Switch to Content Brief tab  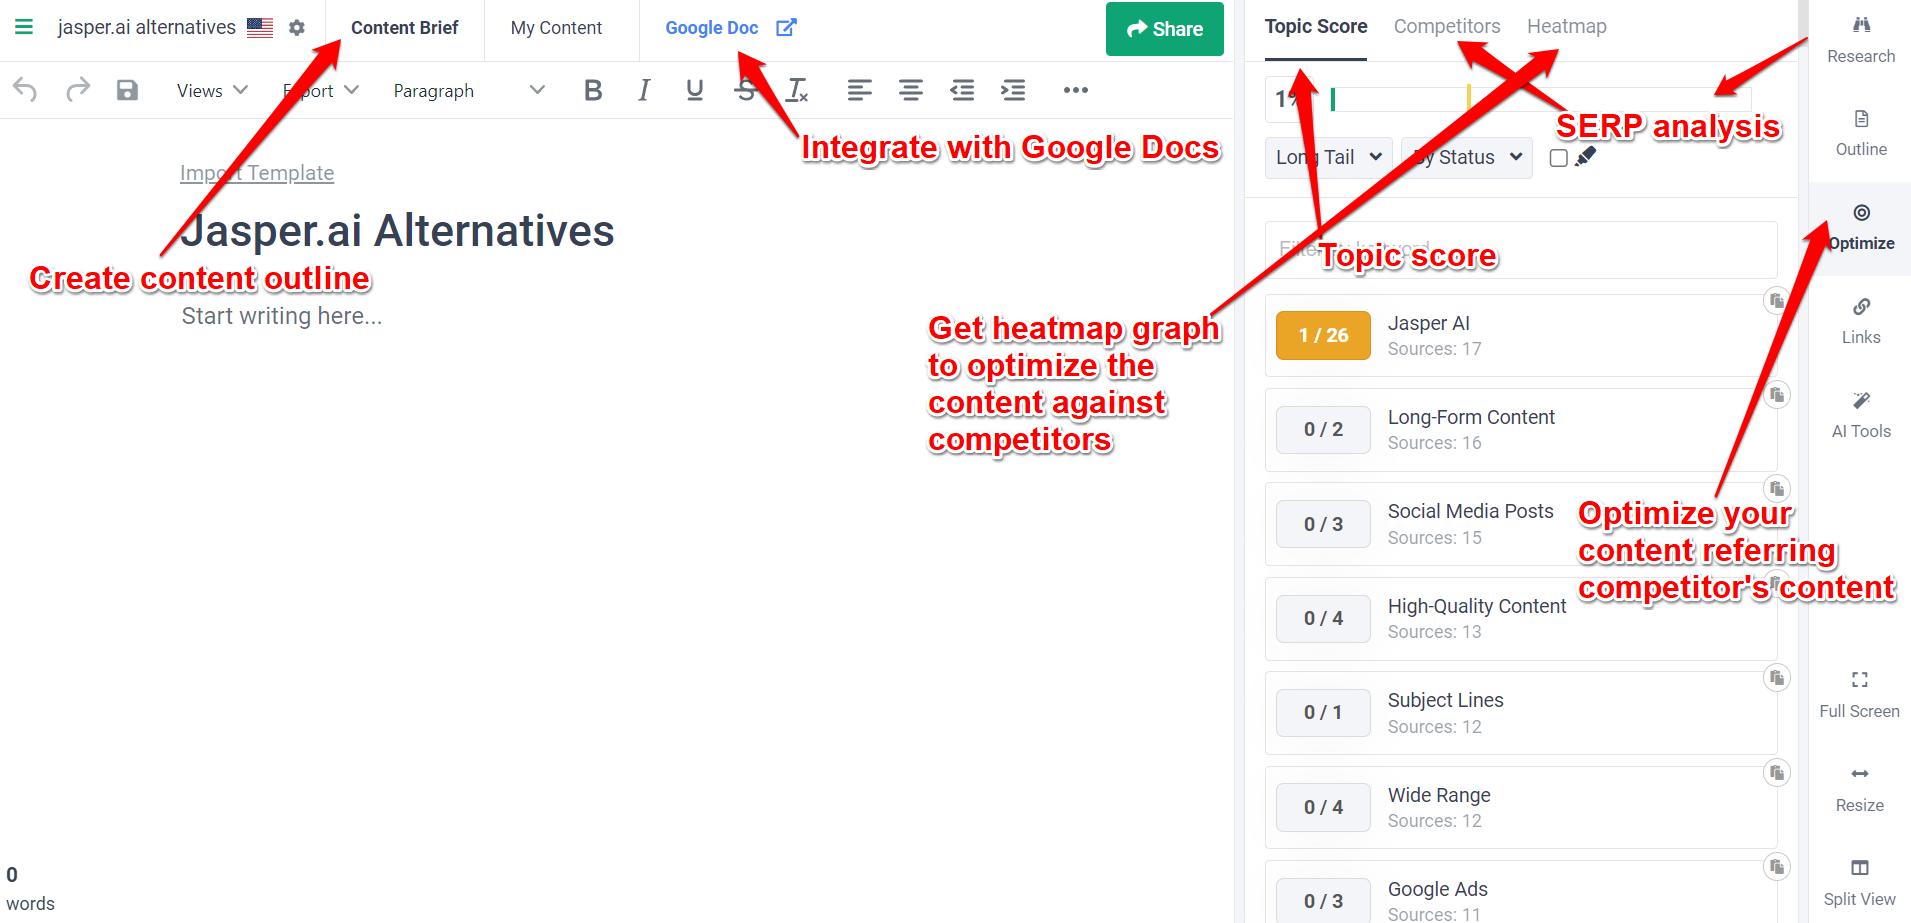point(404,28)
